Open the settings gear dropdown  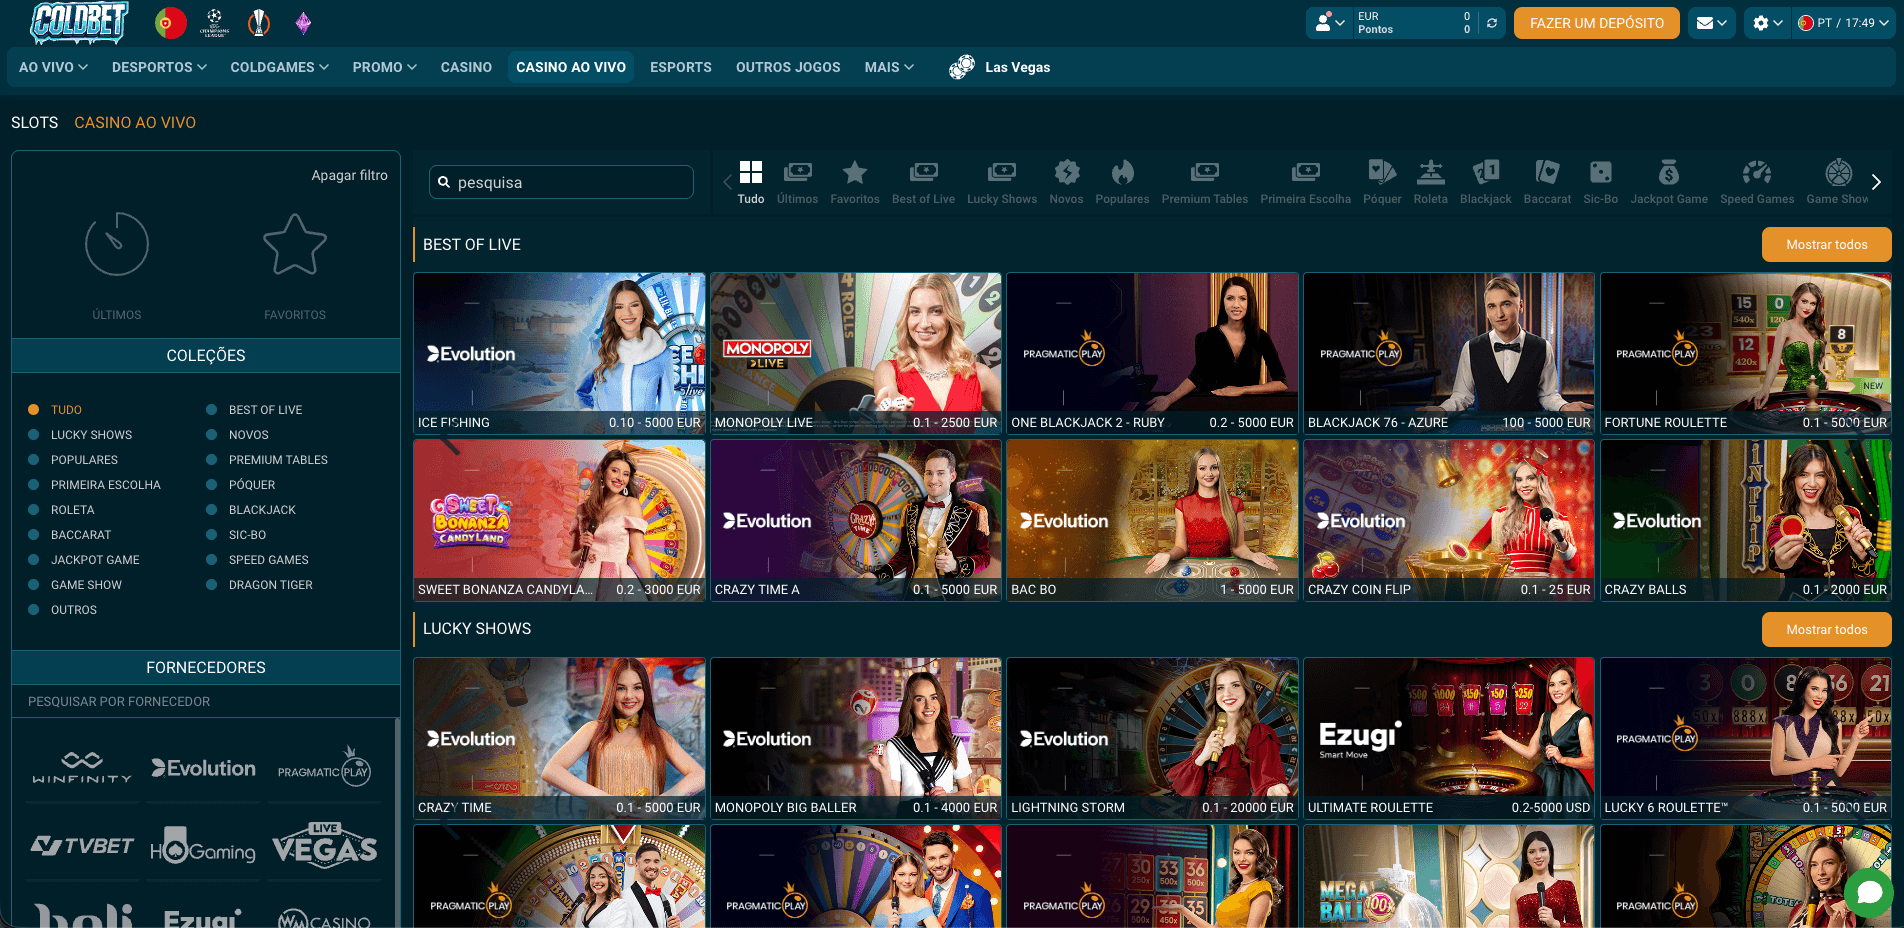tap(1768, 23)
